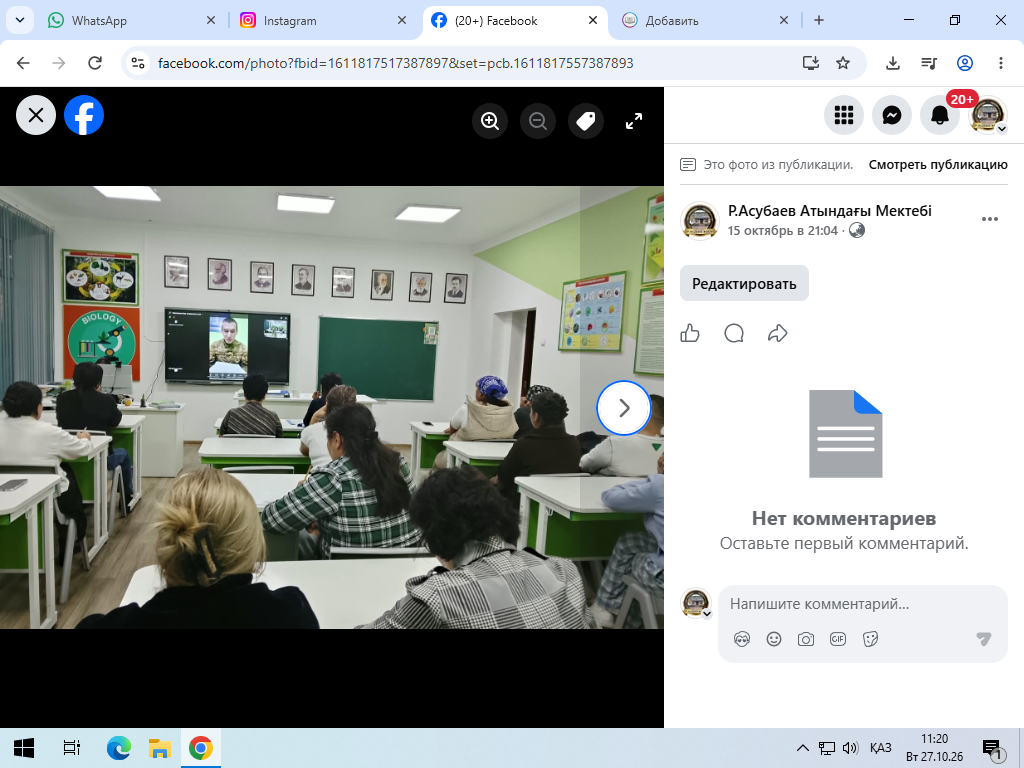Insert an avatar sticker in comment

tap(742, 639)
